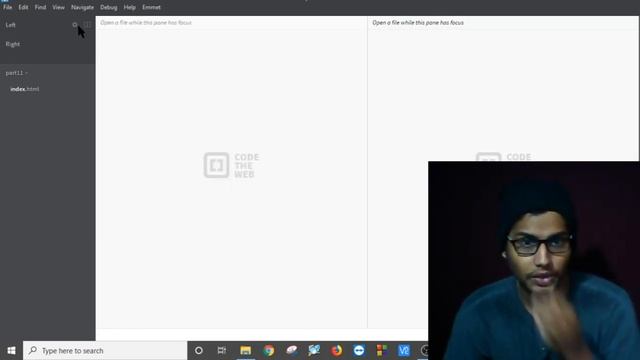
Task: Open the light blue taskbar app icon
Action: (314, 350)
